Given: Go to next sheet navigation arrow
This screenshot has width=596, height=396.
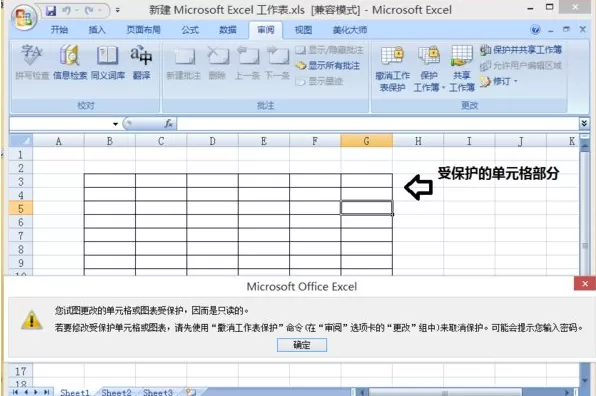Looking at the screenshot, I should point(36,392).
